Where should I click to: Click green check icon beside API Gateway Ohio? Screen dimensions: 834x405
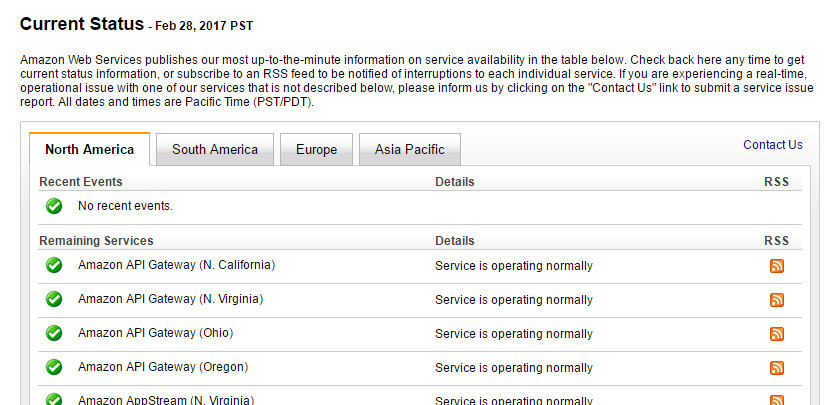point(54,333)
